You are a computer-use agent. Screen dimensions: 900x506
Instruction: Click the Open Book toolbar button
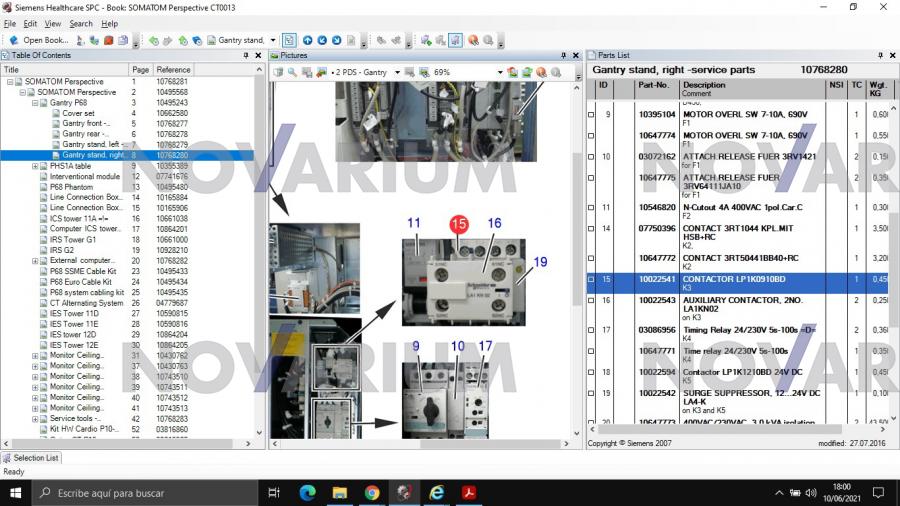tap(40, 40)
